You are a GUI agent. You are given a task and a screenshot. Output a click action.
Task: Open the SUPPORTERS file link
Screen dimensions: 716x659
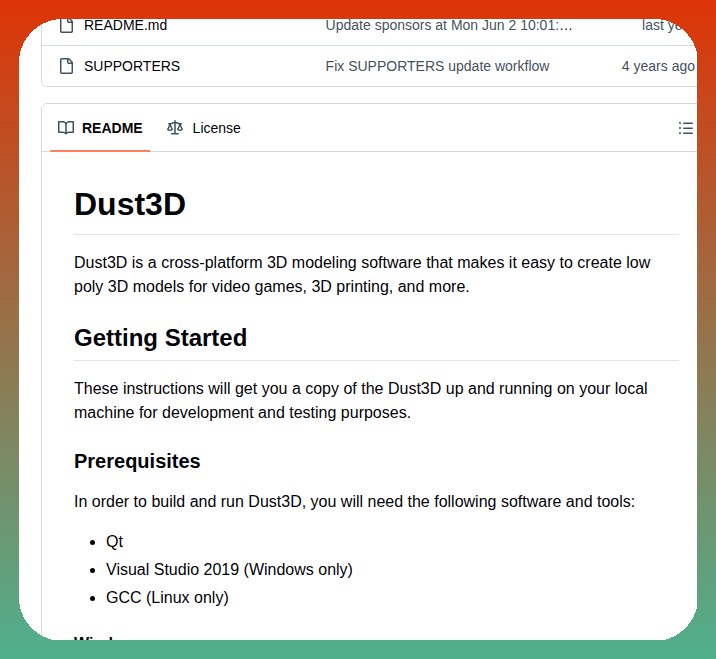pyautogui.click(x=132, y=66)
